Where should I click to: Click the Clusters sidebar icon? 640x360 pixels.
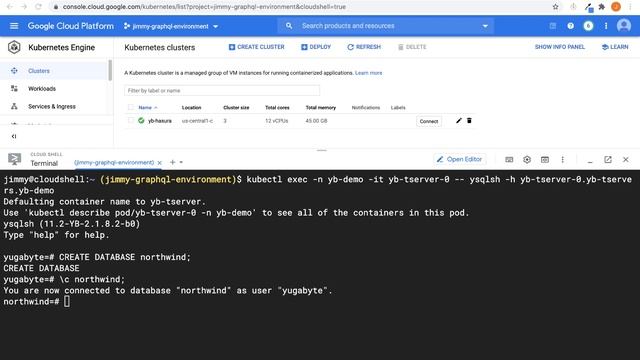14,71
